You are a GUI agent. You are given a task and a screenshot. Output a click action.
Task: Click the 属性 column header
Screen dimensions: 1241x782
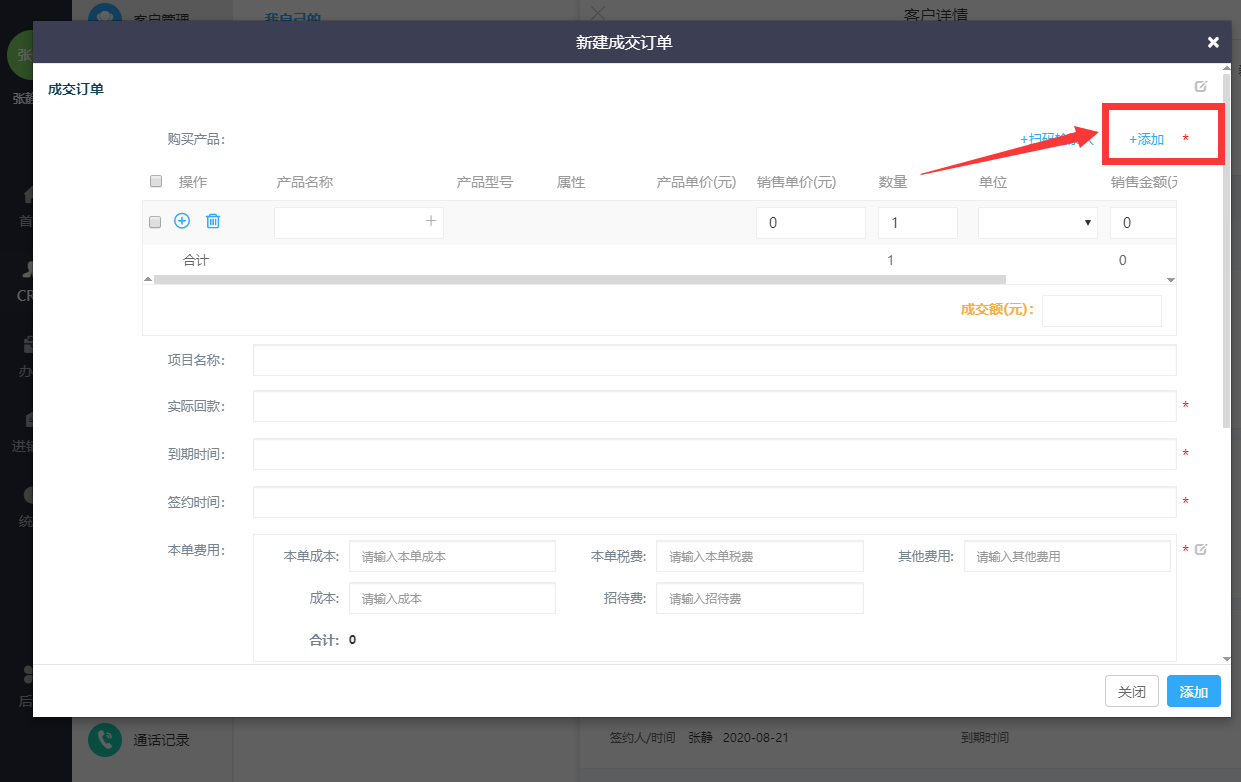point(571,182)
